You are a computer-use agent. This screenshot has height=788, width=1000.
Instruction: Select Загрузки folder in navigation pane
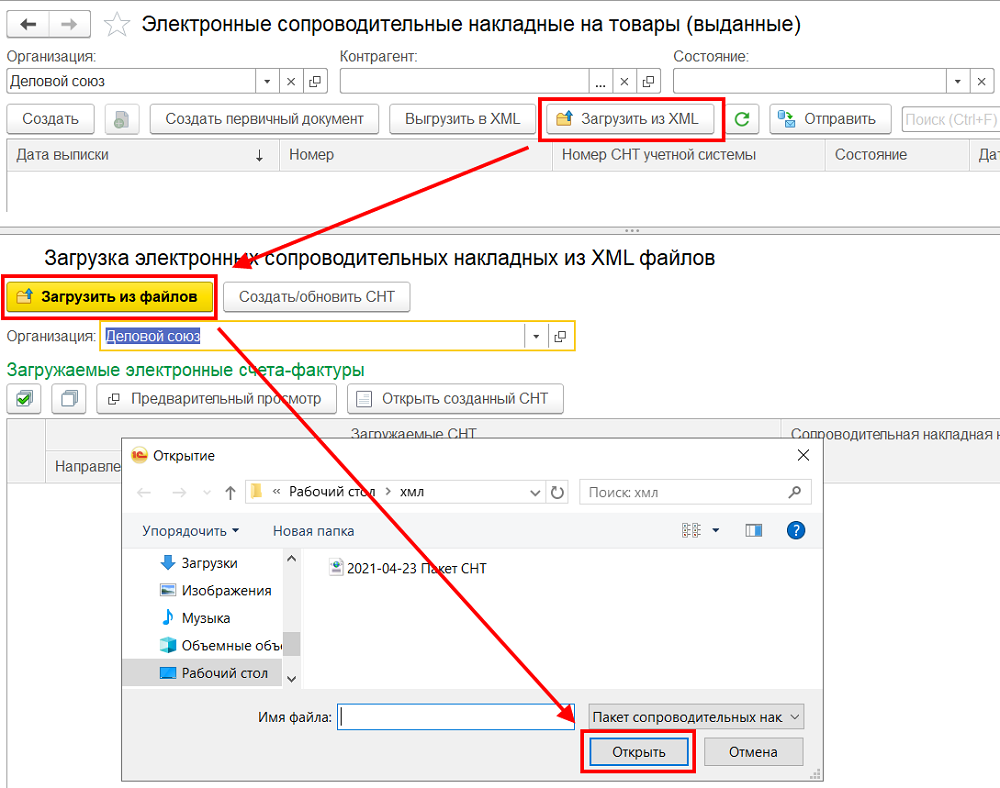tap(209, 563)
